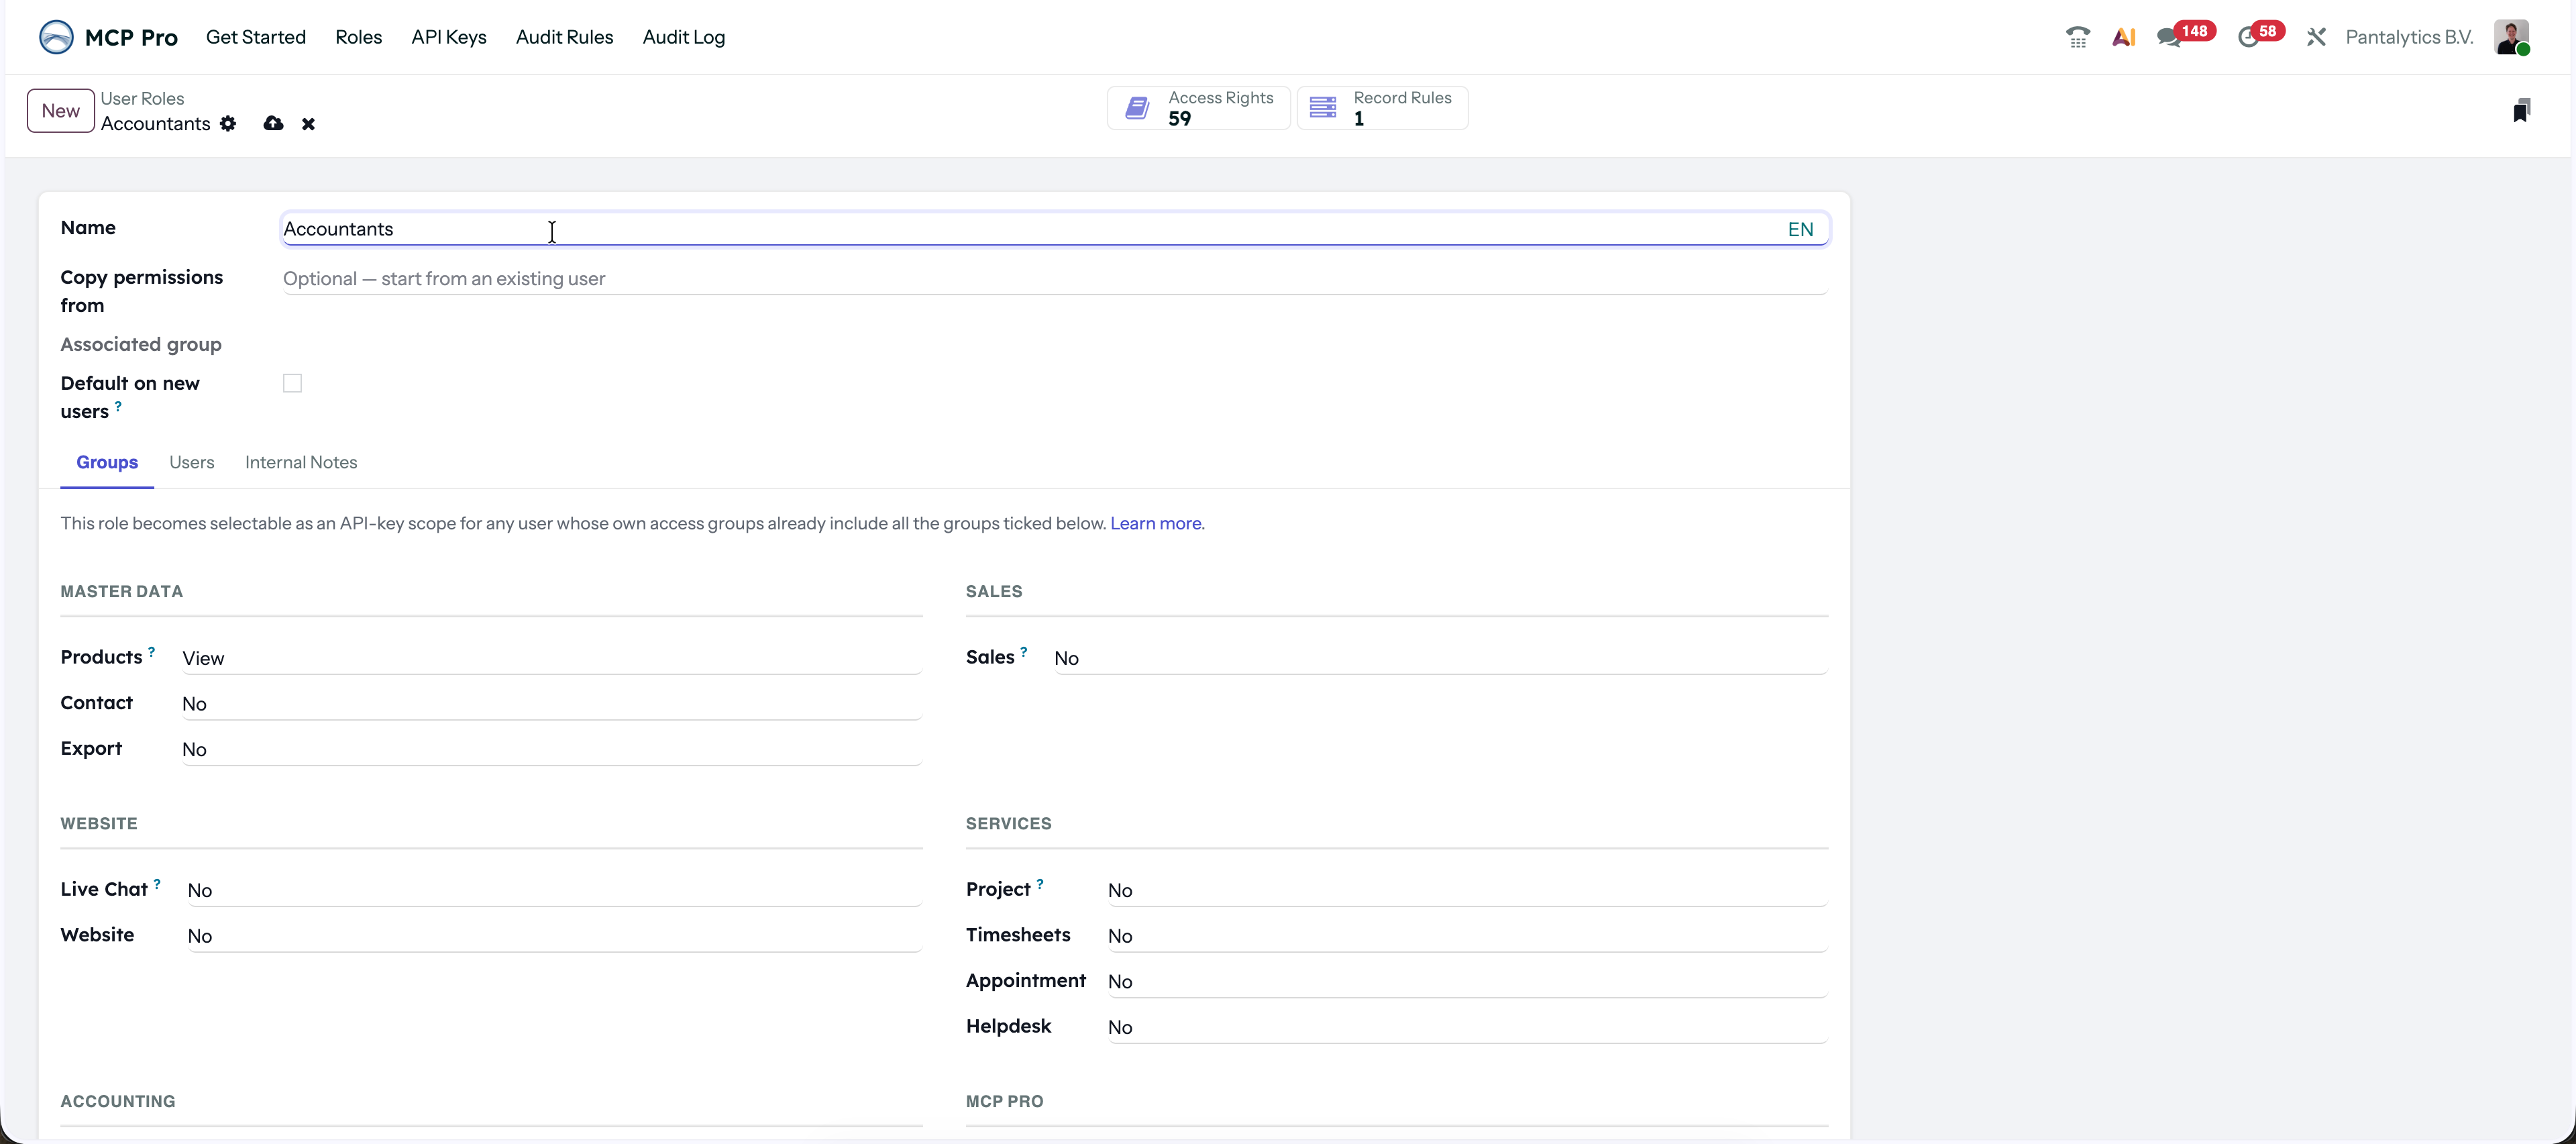Go to the User Roles breadcrumb
The image size is (2576, 1144).
[142, 98]
